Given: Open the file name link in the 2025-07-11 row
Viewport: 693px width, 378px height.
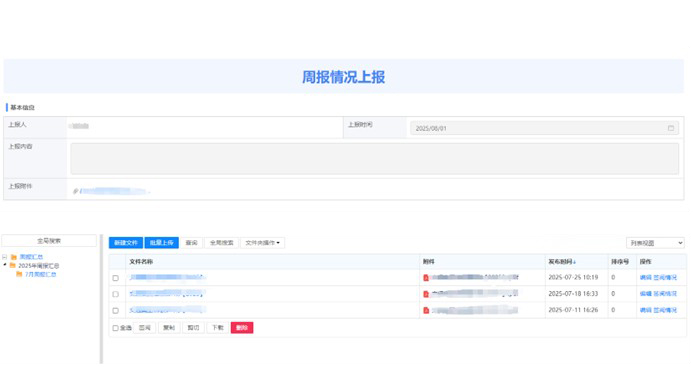Looking at the screenshot, I should (x=168, y=310).
